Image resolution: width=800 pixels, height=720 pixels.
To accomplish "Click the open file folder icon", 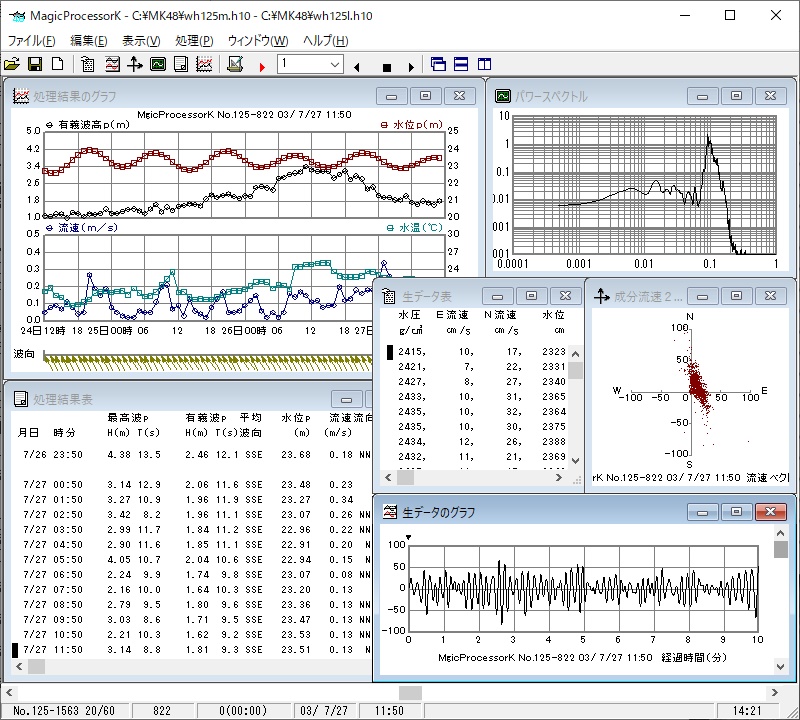I will pyautogui.click(x=12, y=65).
